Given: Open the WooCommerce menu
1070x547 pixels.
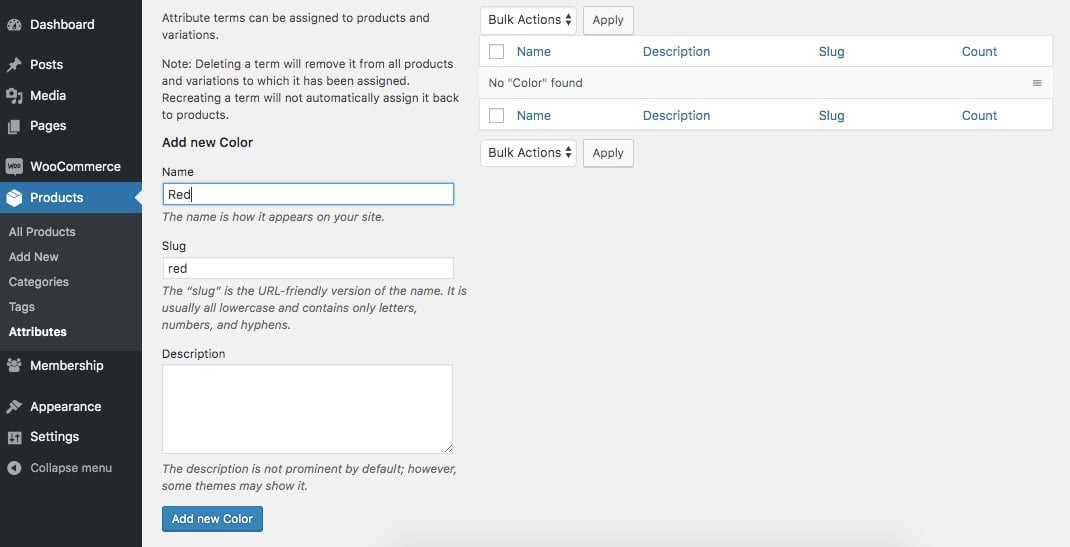Looking at the screenshot, I should [75, 166].
